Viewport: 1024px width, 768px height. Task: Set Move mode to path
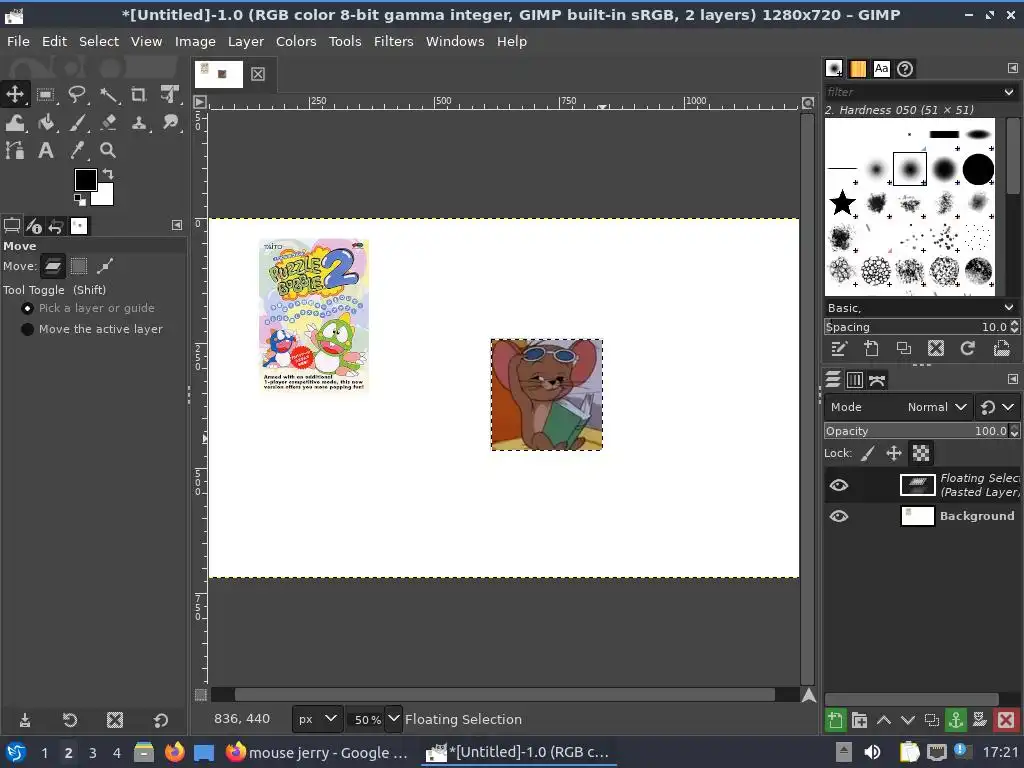coord(105,266)
